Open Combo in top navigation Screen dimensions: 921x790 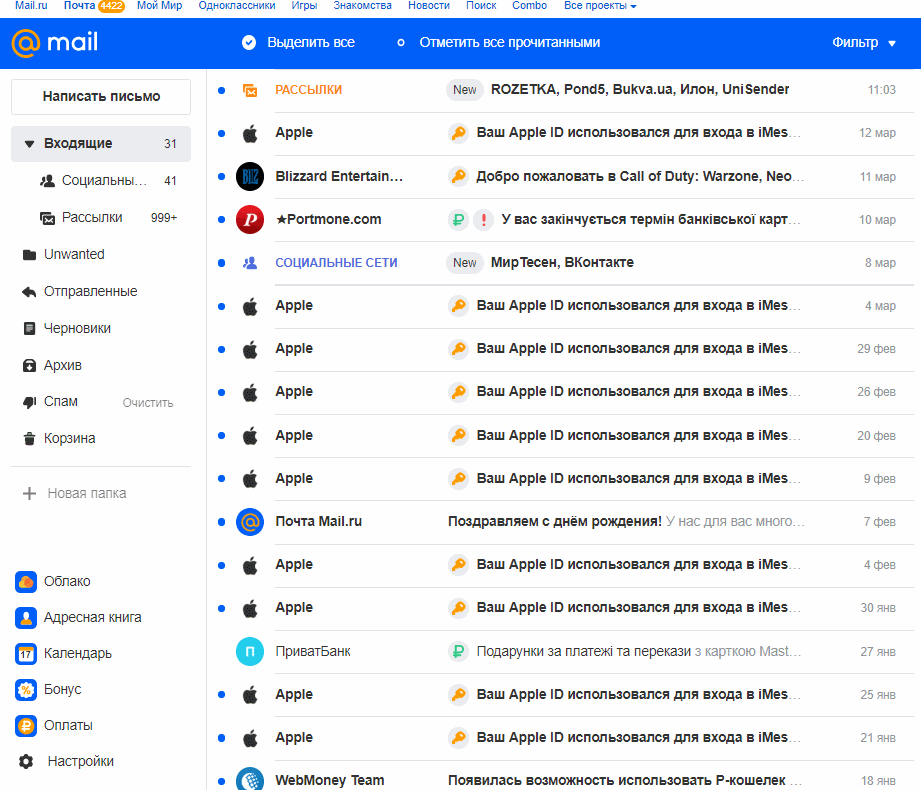pos(529,6)
